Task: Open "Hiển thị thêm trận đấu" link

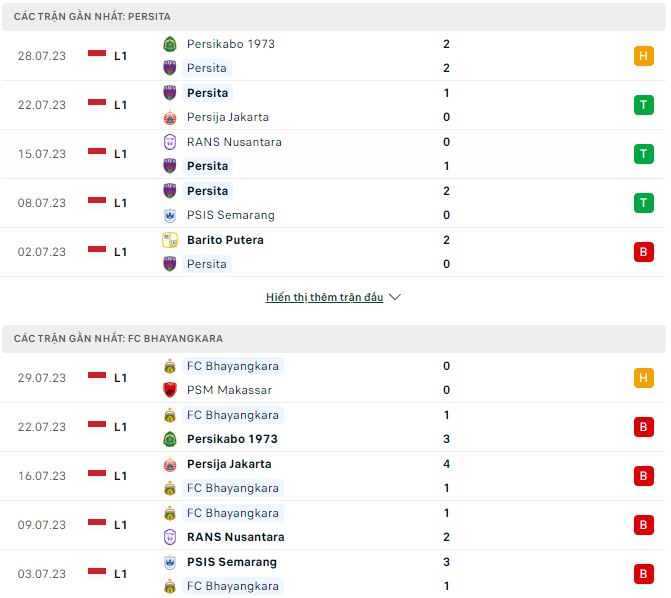Action: click(324, 297)
